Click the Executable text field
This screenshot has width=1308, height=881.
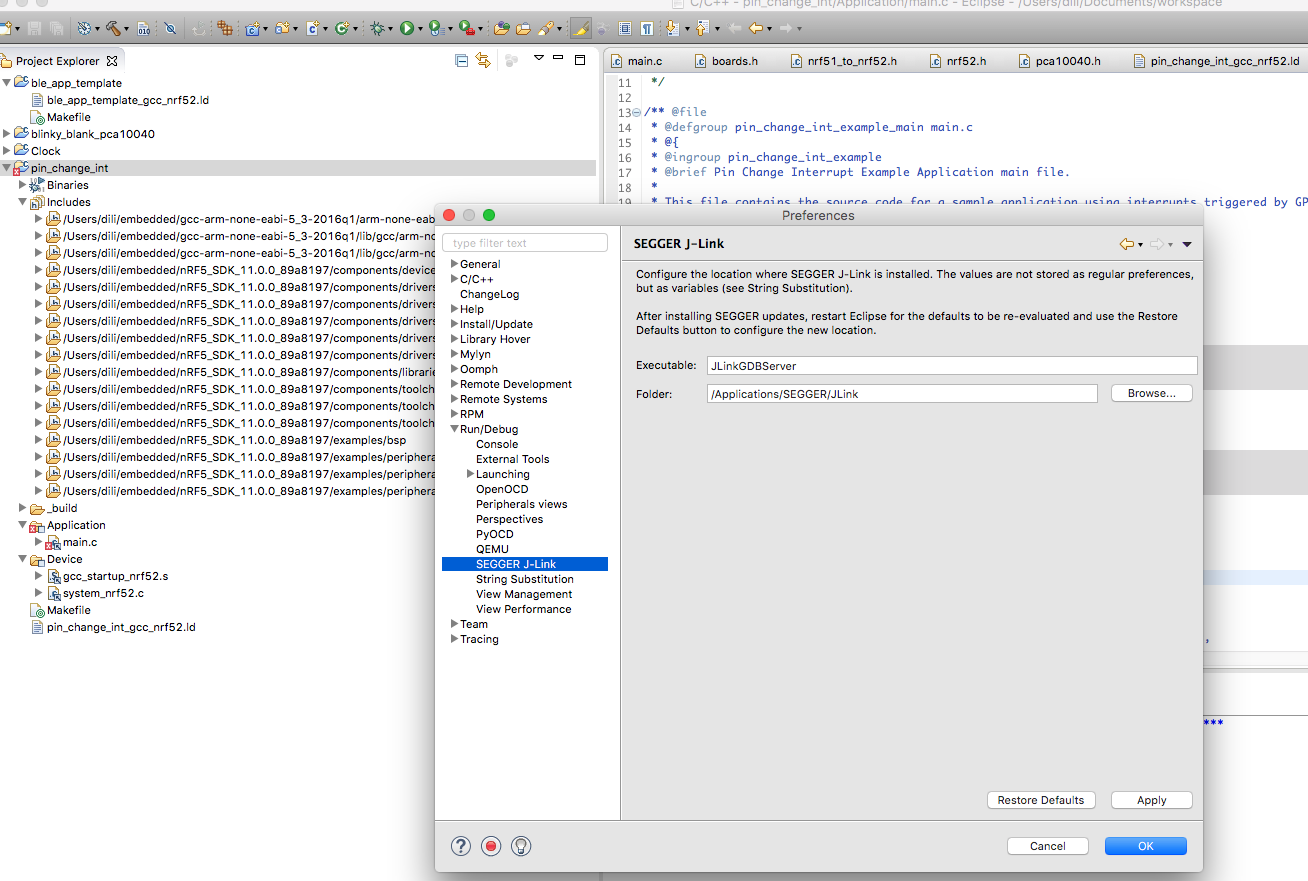[x=951, y=366]
